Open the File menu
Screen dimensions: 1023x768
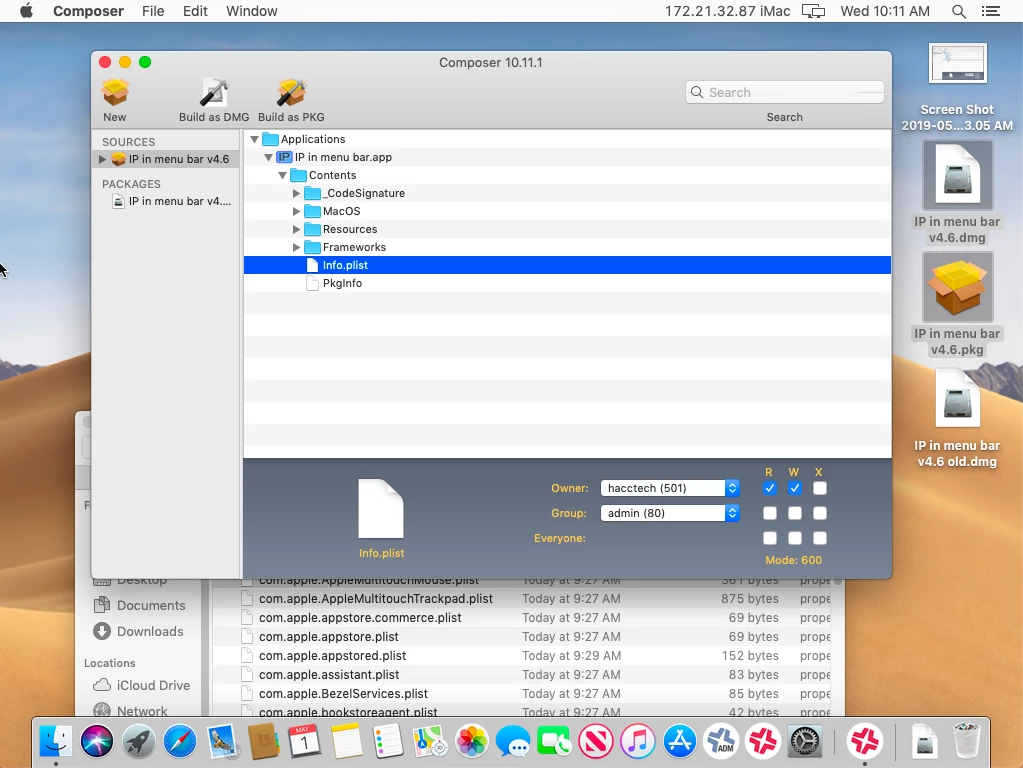[153, 11]
